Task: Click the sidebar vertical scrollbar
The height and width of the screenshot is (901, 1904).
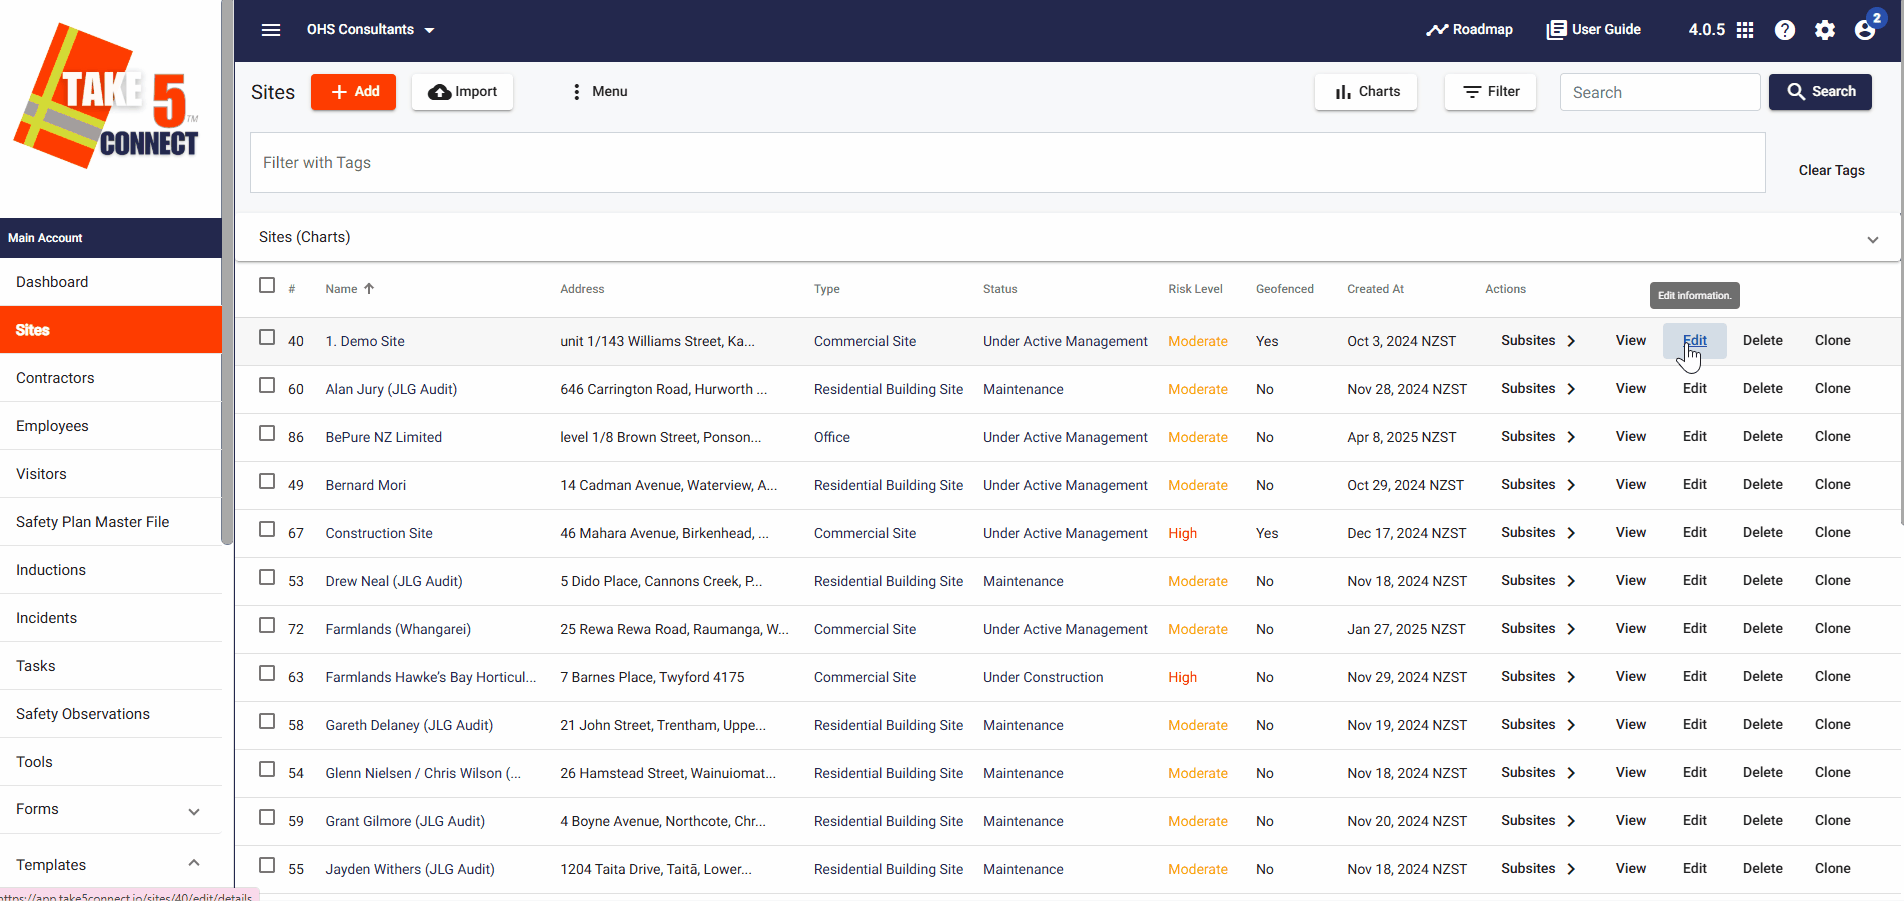Action: (x=227, y=272)
